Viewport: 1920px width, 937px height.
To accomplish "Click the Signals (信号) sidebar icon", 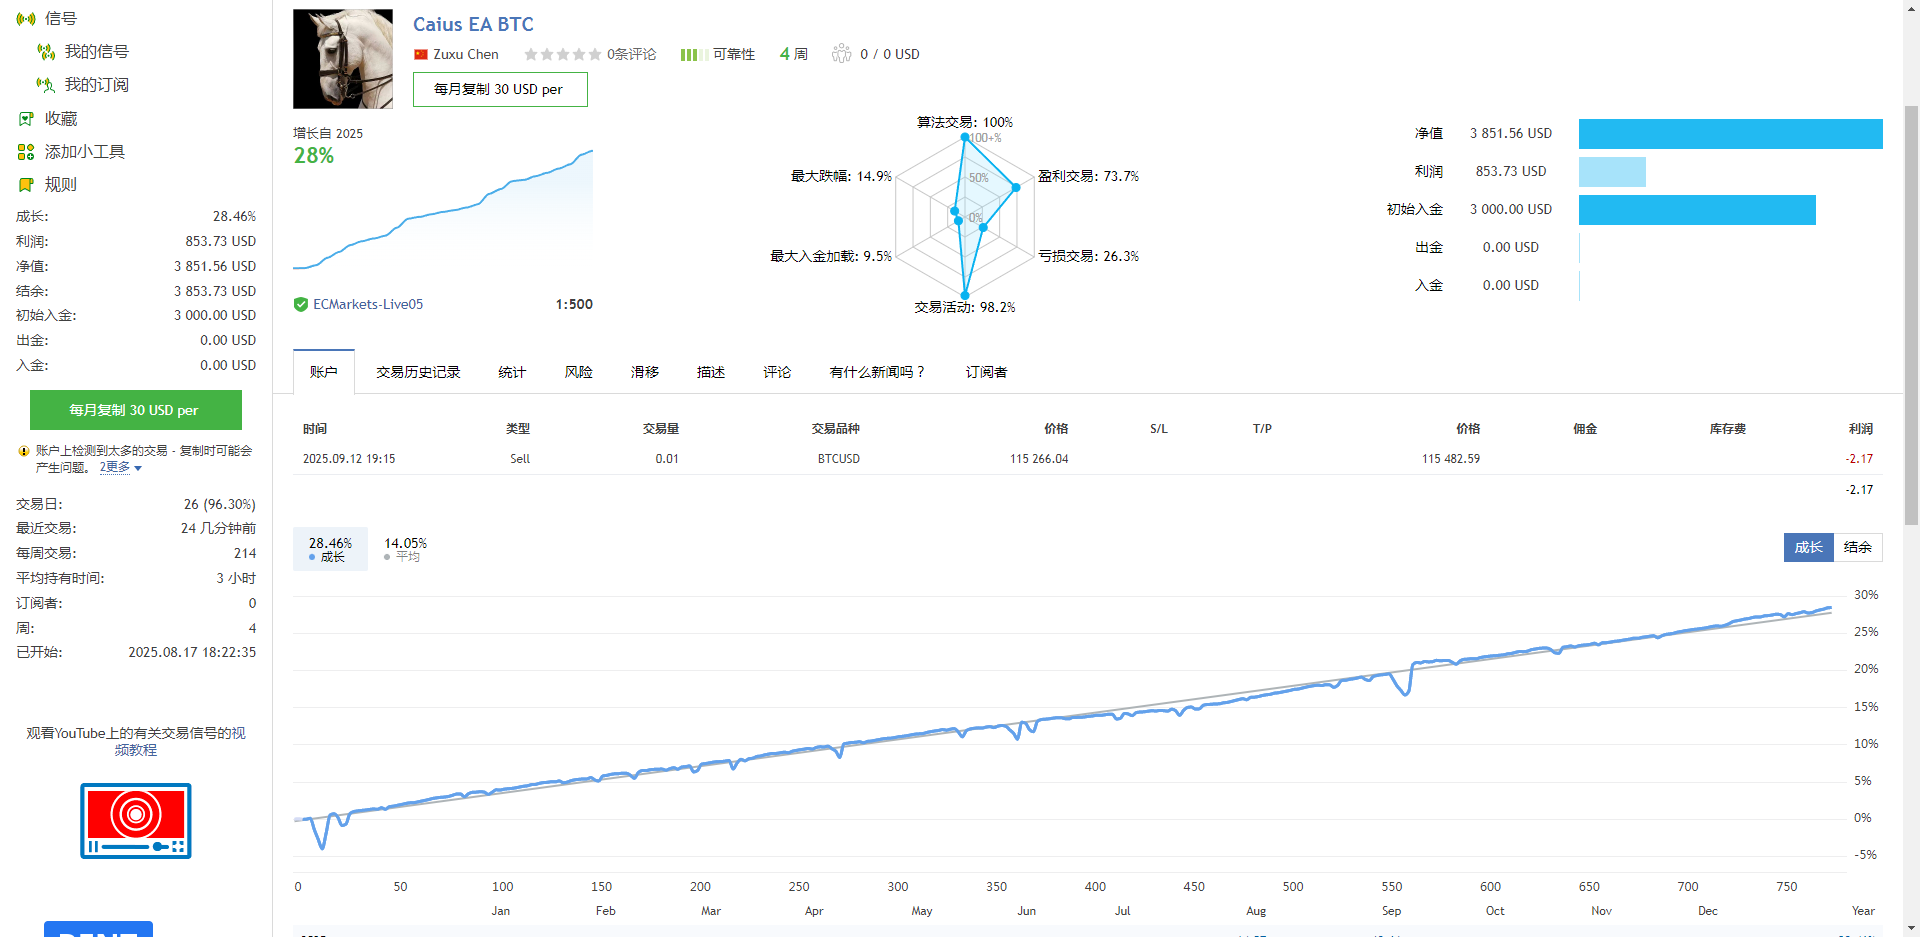I will pos(26,19).
